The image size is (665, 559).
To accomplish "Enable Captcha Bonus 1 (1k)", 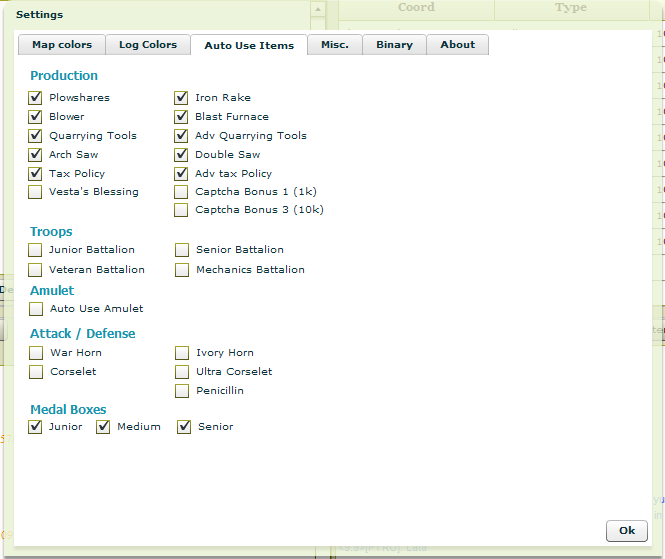I will pyautogui.click(x=181, y=192).
